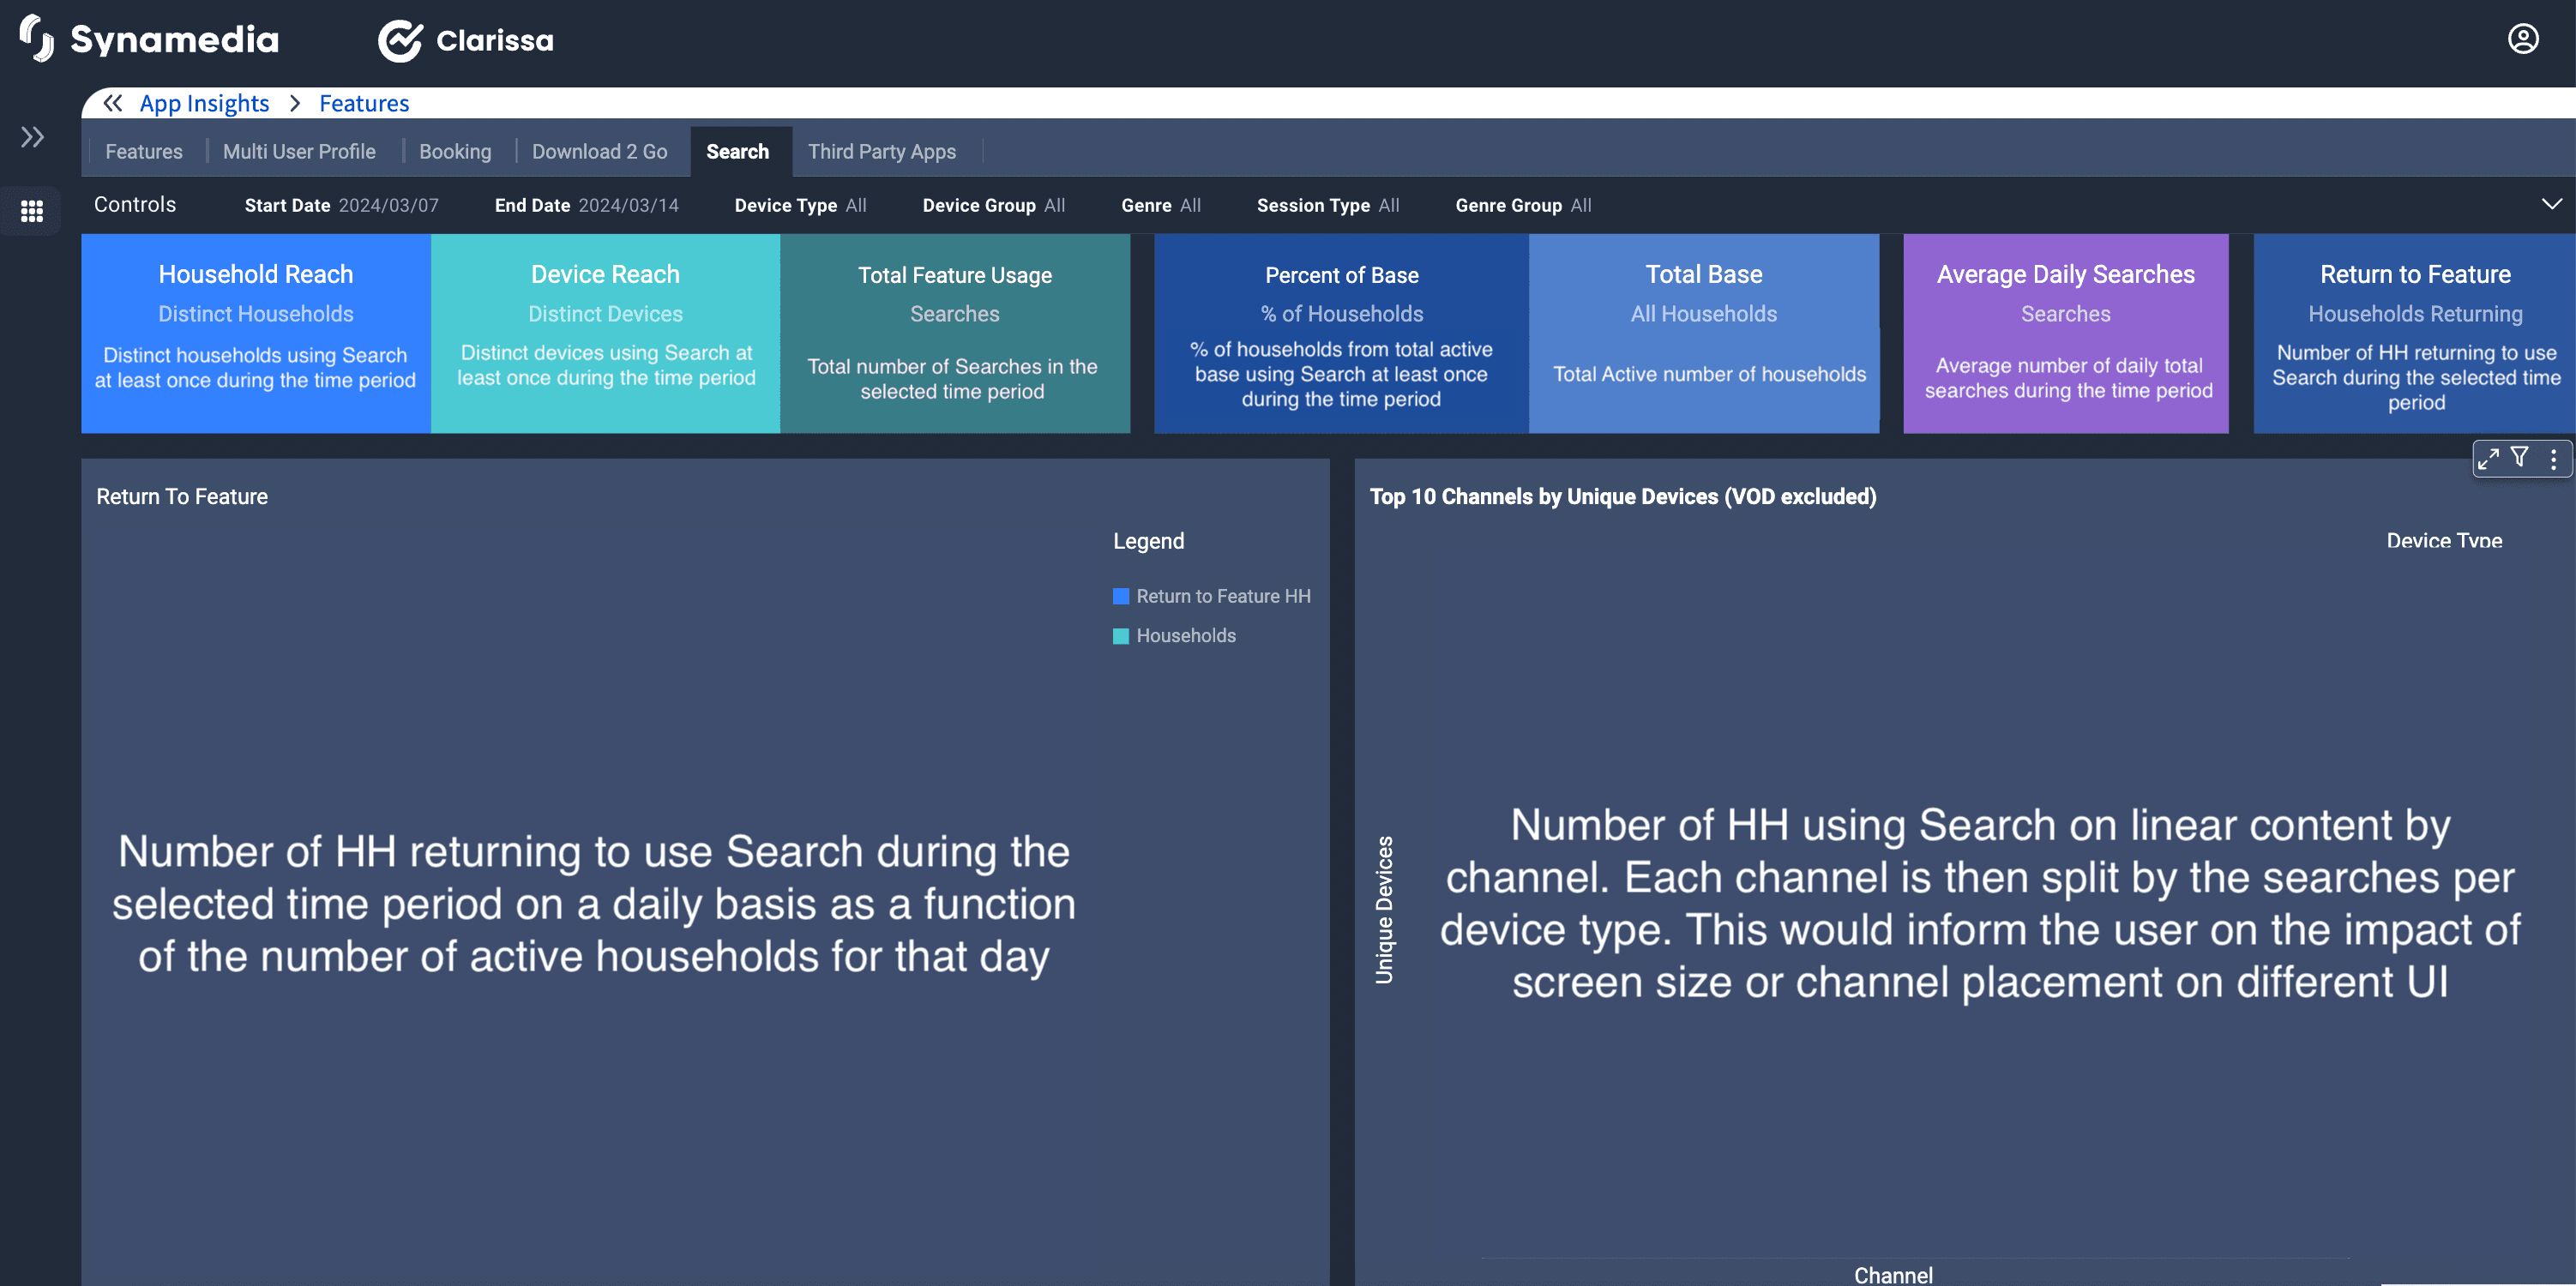Click the Clarissa logo icon
Screen dimensions: 2576x1286
point(400,41)
